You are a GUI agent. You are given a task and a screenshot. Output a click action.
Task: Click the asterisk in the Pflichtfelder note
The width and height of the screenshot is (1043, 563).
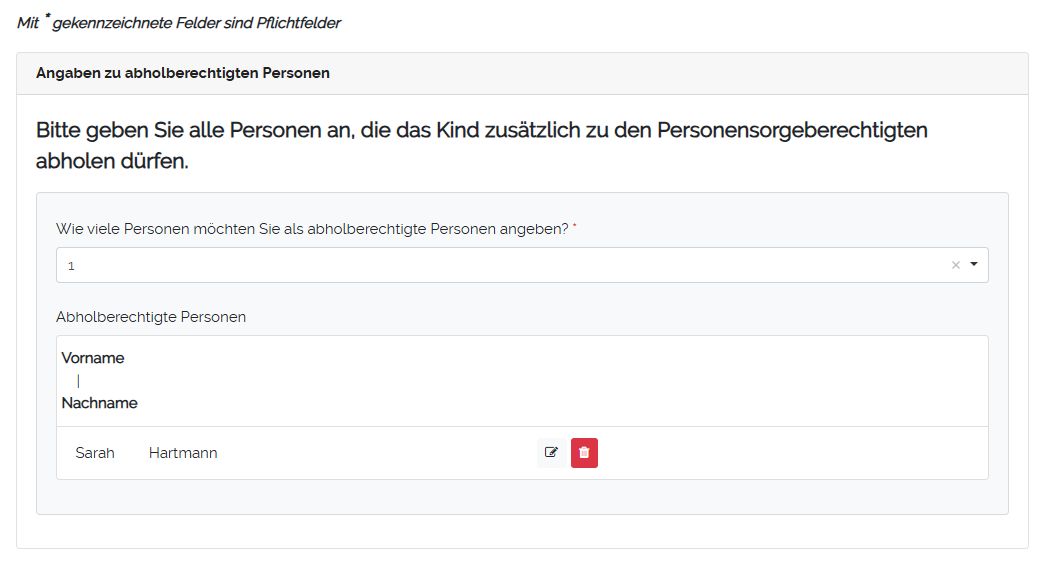pos(47,17)
